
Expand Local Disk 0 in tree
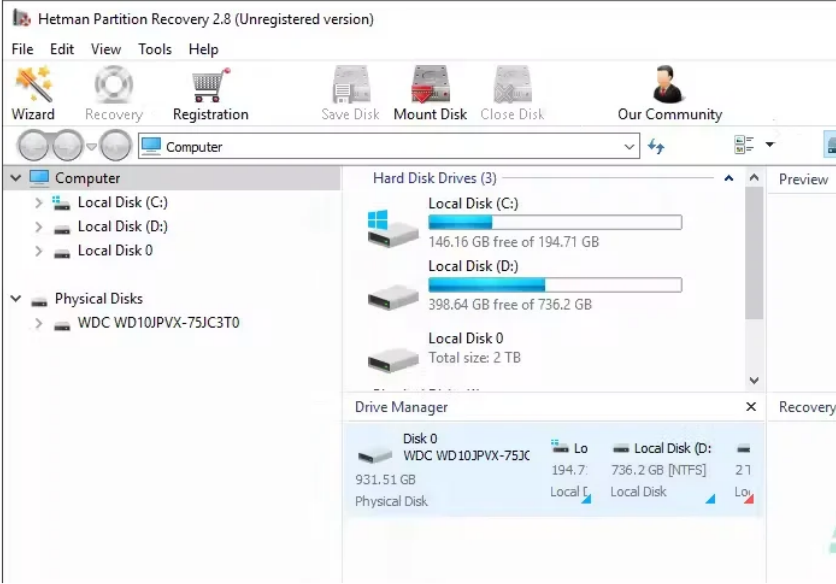38,251
